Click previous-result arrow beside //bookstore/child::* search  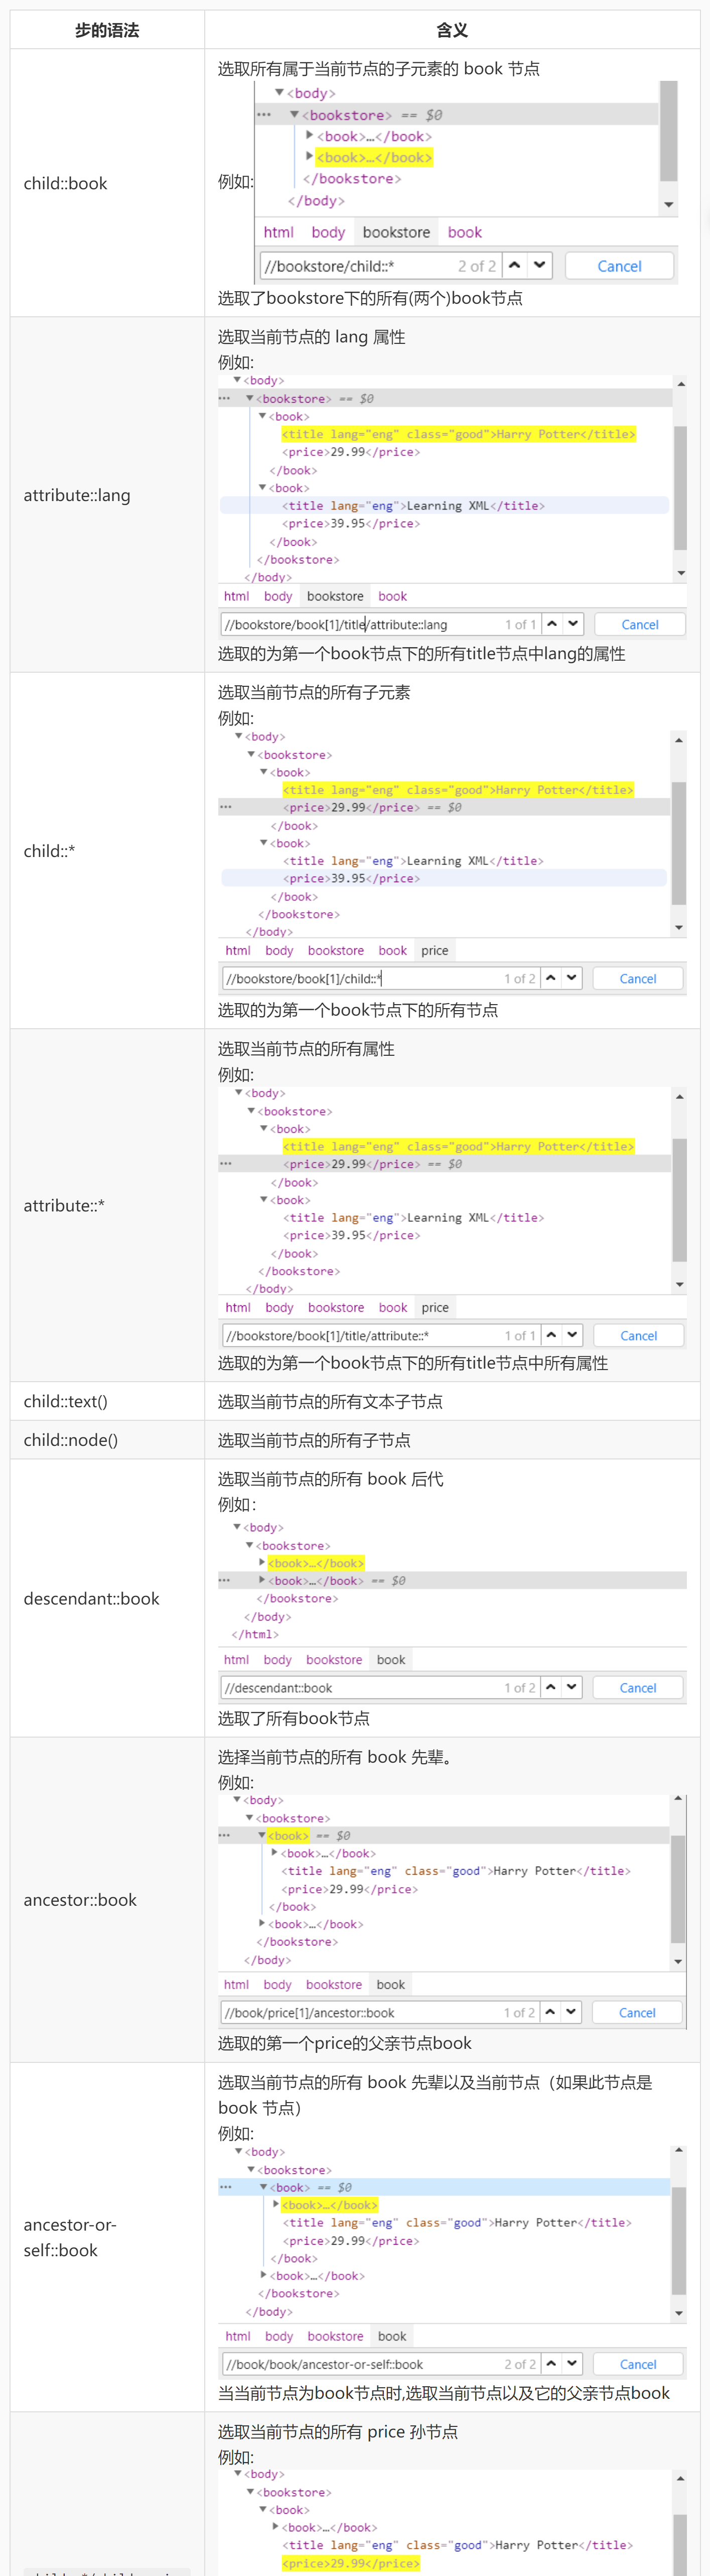[514, 266]
